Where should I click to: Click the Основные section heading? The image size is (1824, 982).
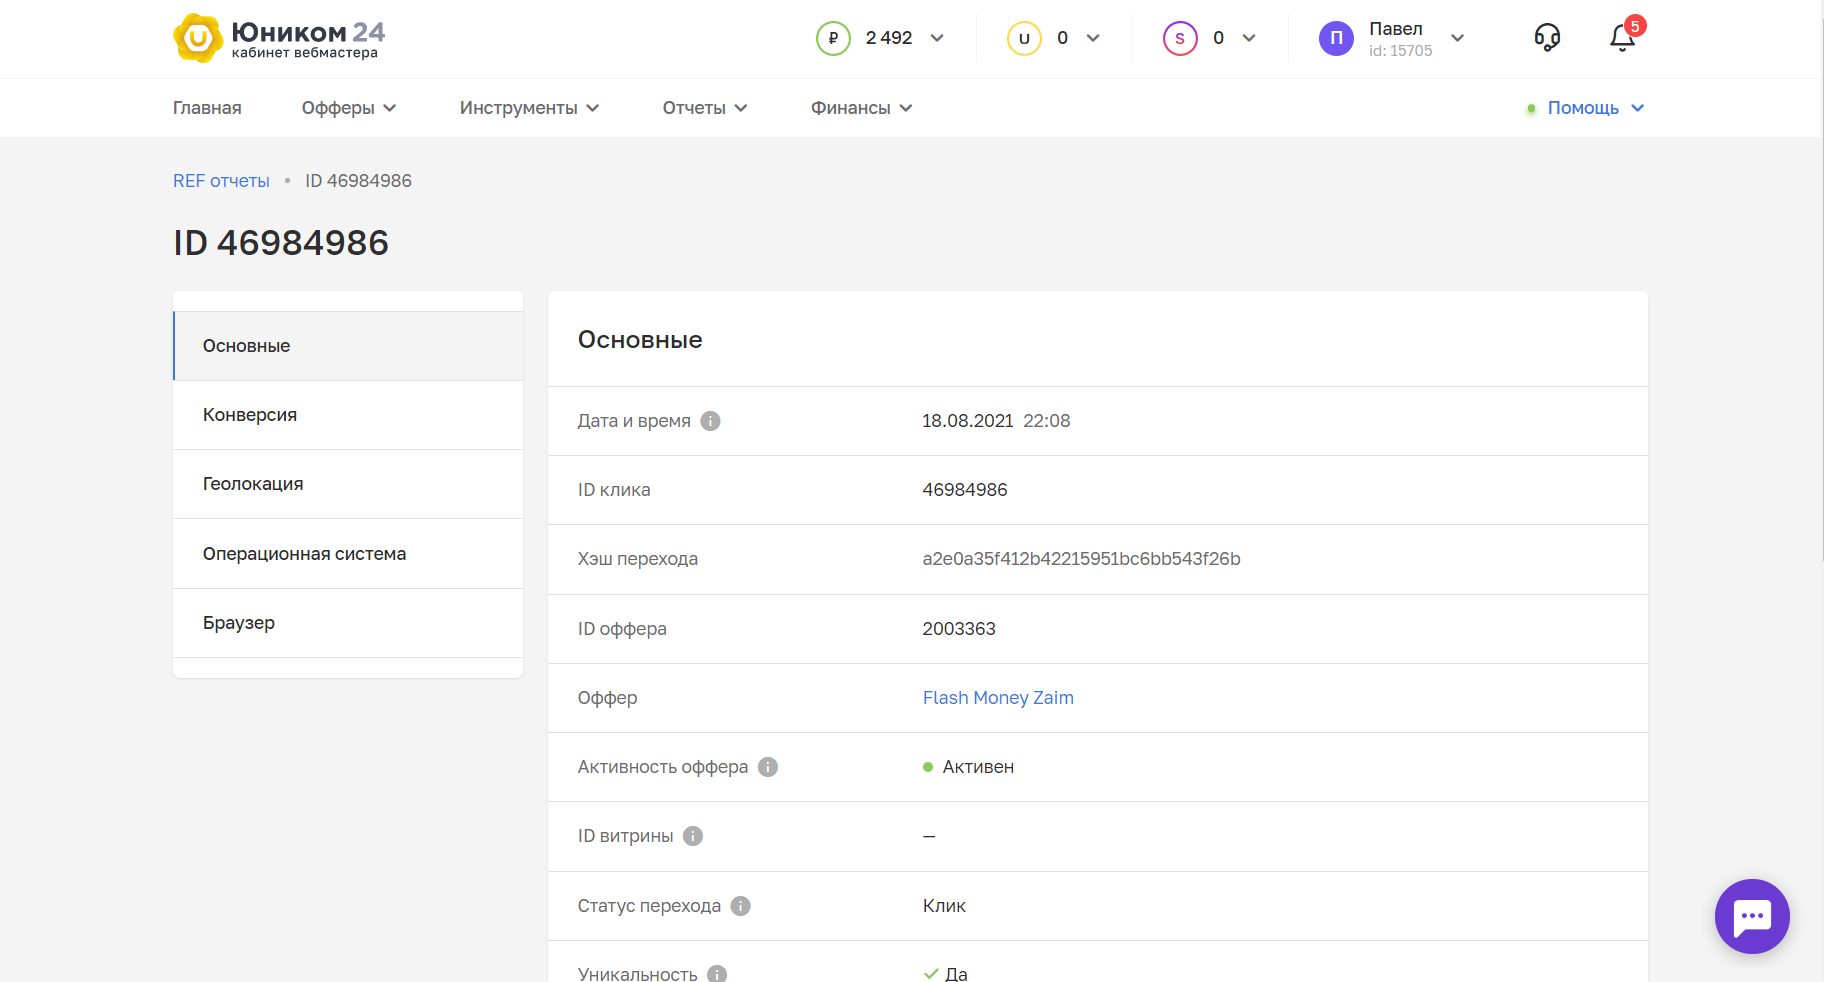click(640, 340)
